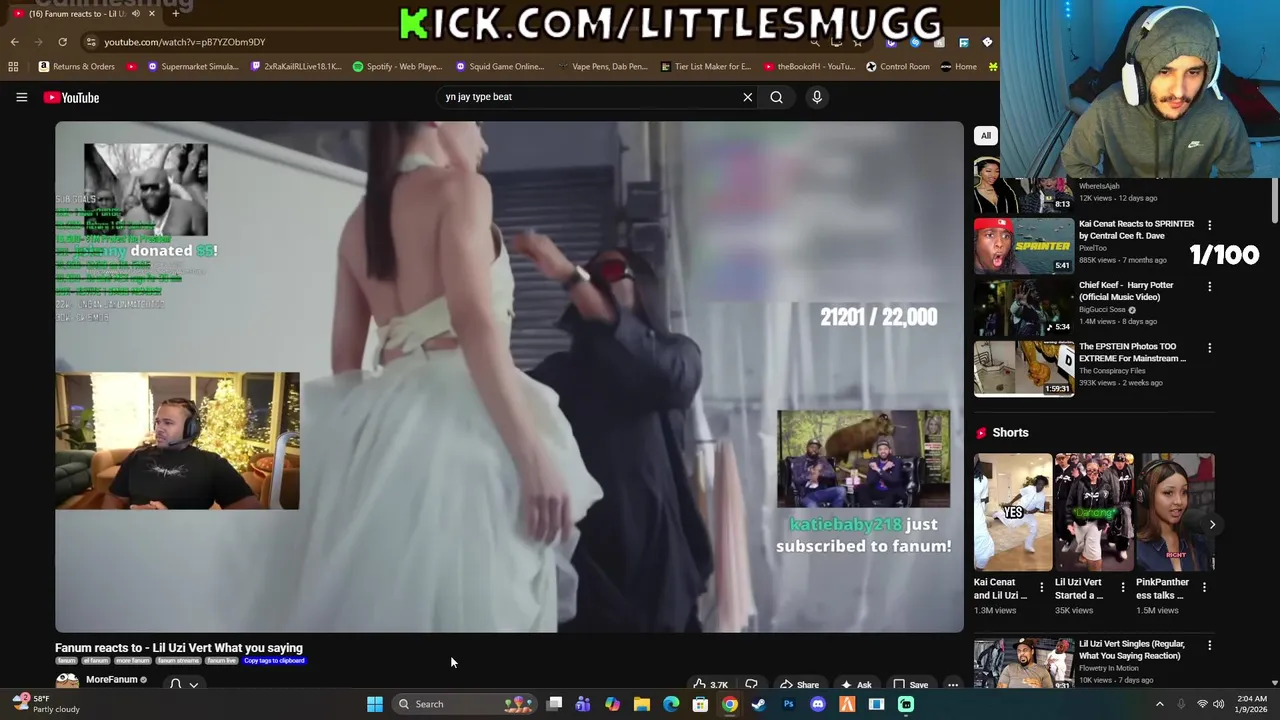Open options for The EPSTEIN Photos video
Image resolution: width=1280 pixels, height=720 pixels.
coord(1209,348)
